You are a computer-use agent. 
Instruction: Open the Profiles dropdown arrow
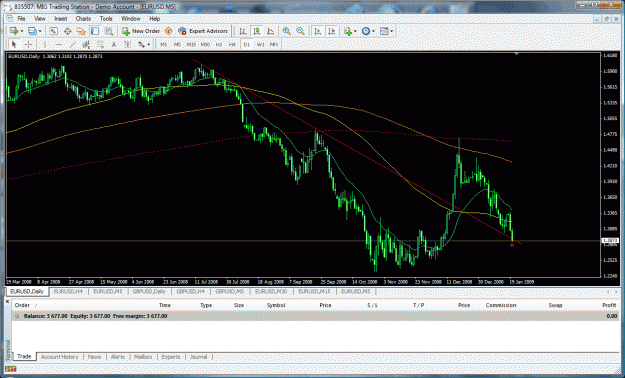tap(40, 31)
